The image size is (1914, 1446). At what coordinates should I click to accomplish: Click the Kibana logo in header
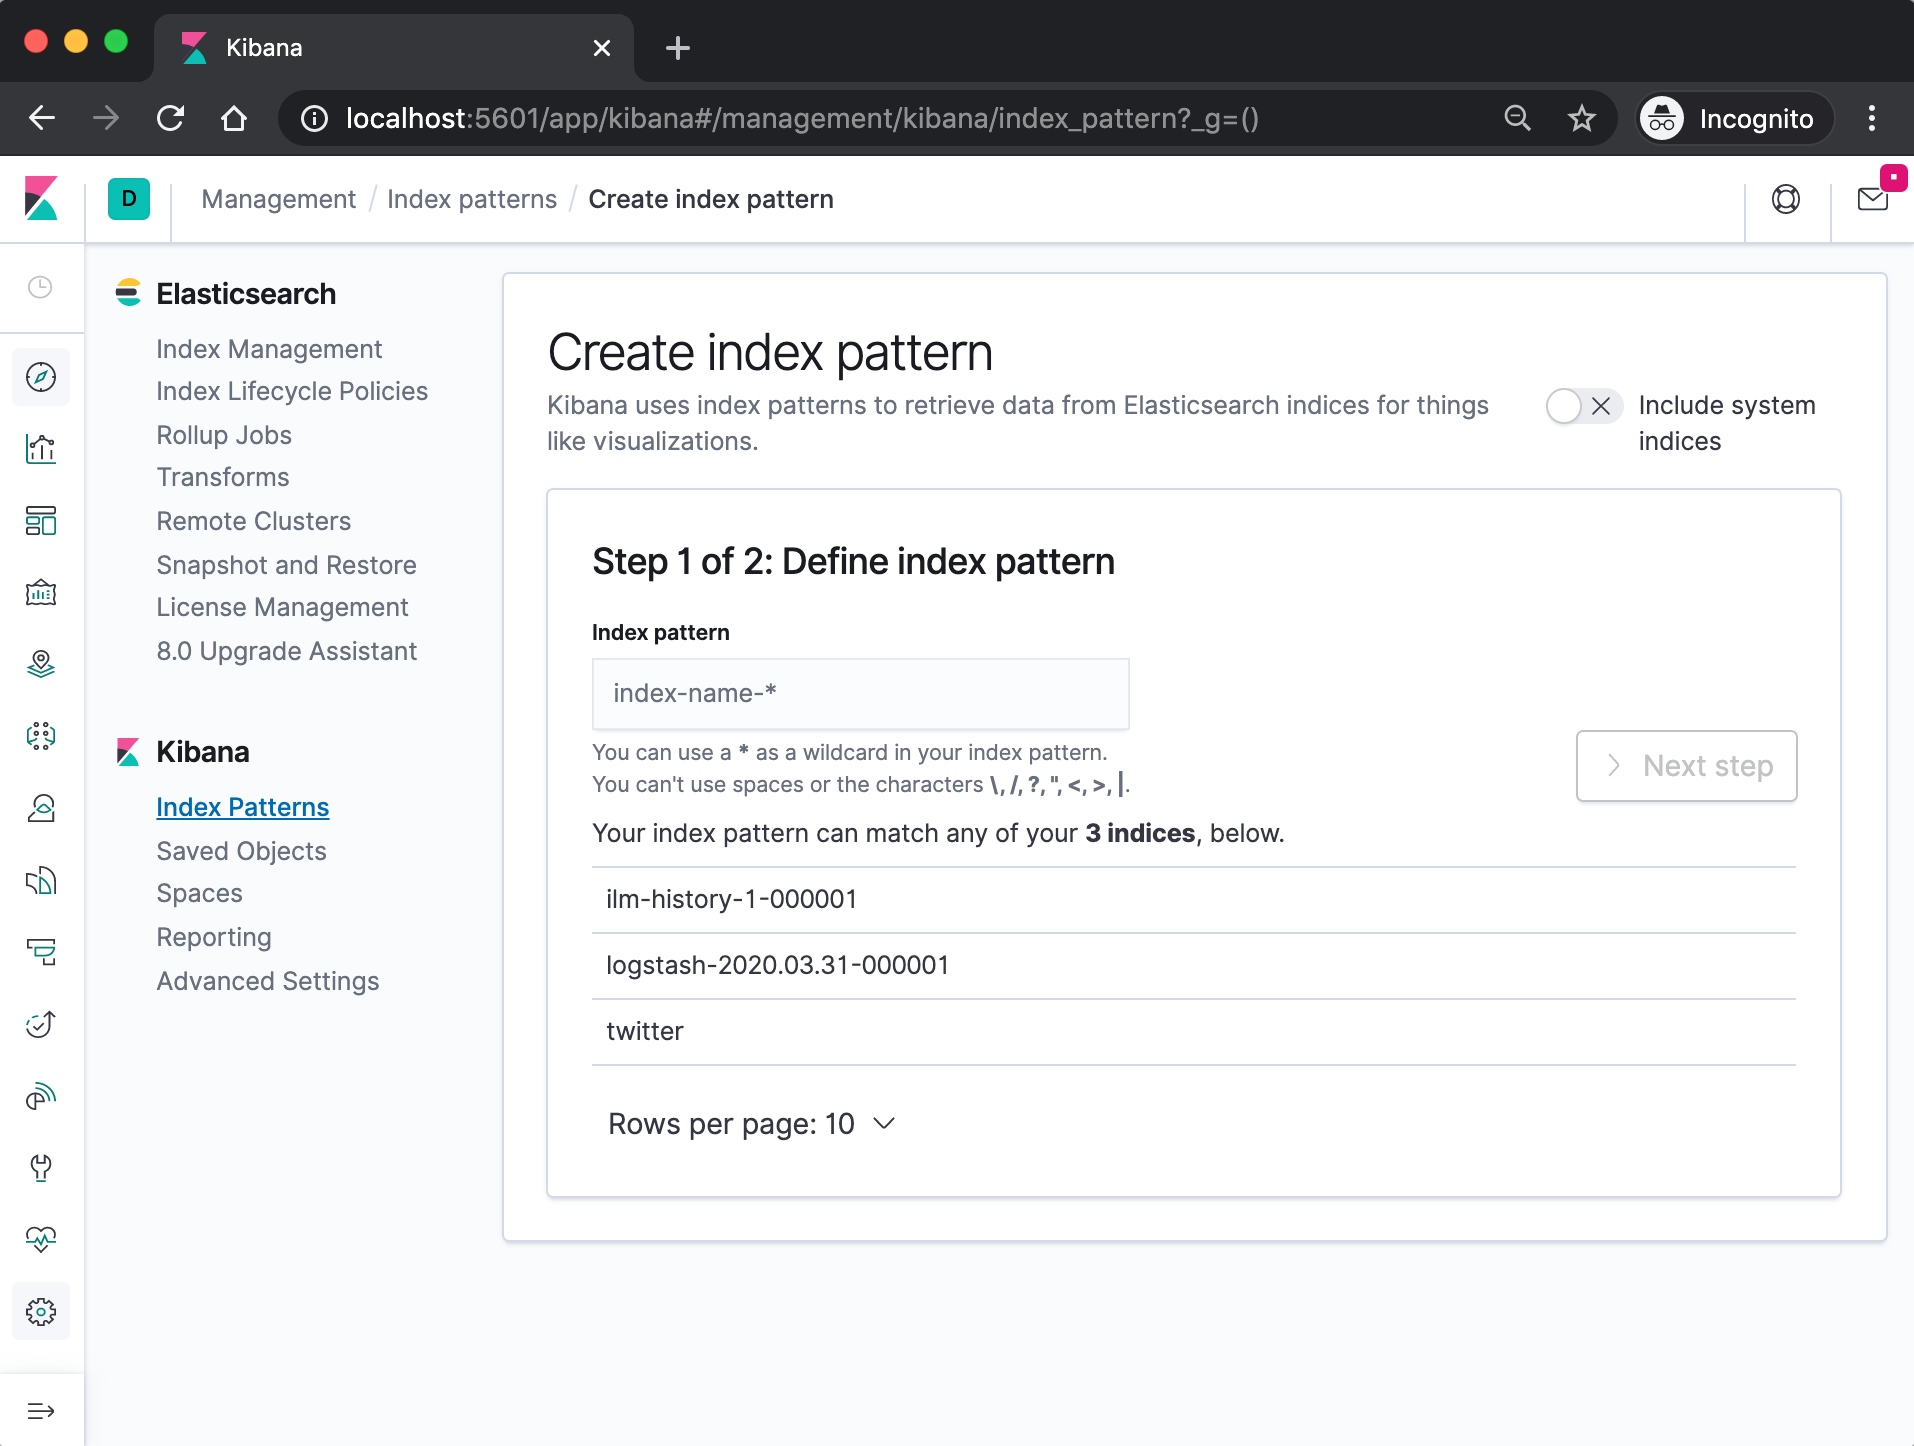(41, 199)
